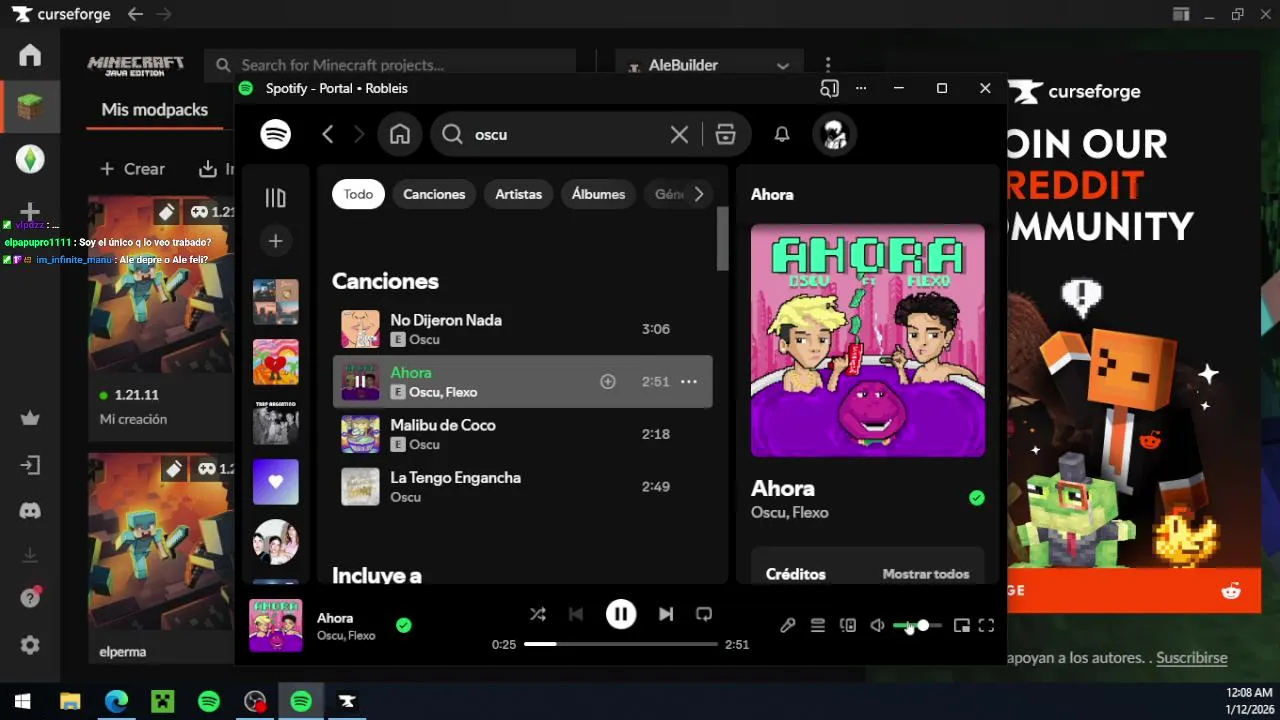Click the Spotify results scrollbar
Image resolution: width=1280 pixels, height=720 pixels.
723,238
